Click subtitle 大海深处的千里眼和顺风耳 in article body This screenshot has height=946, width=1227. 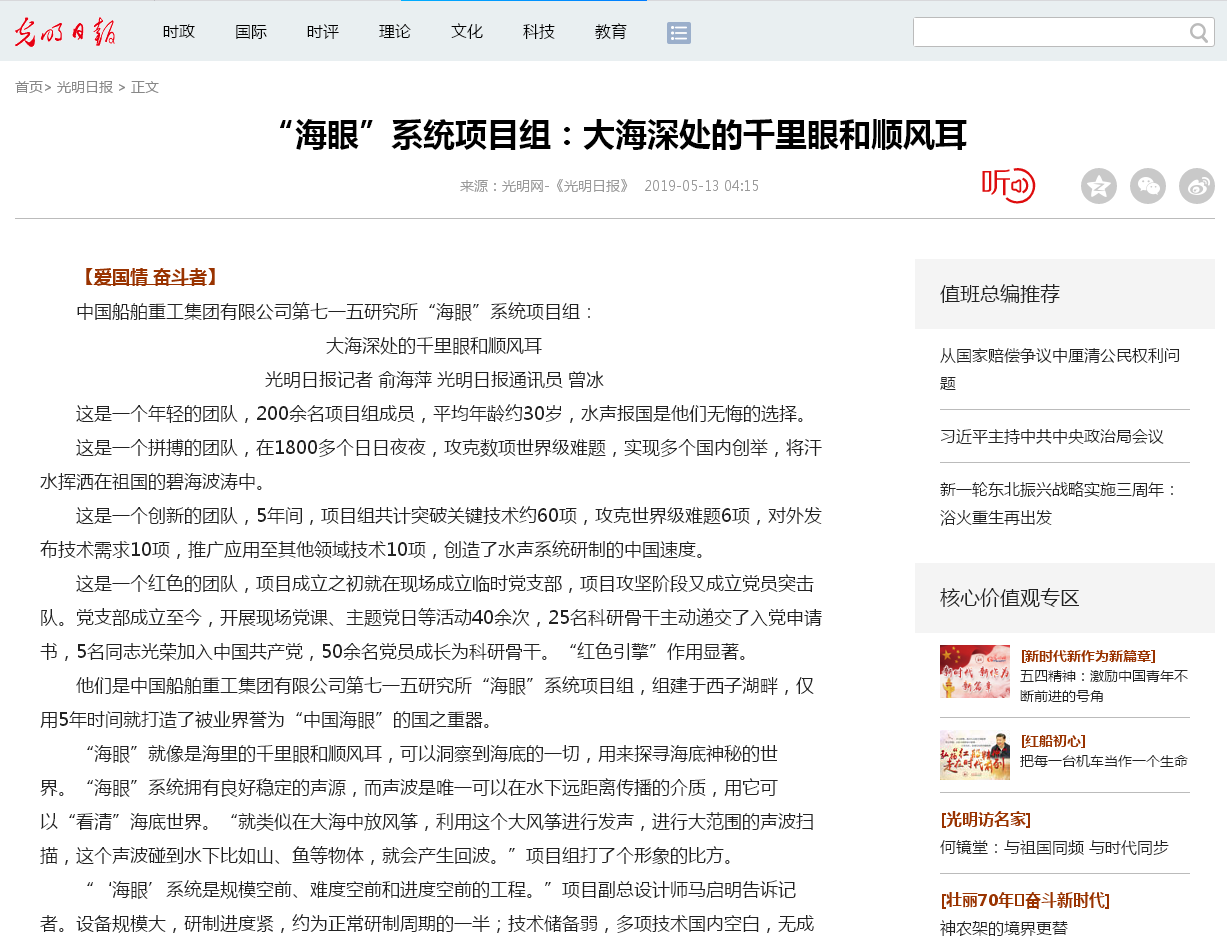(434, 346)
